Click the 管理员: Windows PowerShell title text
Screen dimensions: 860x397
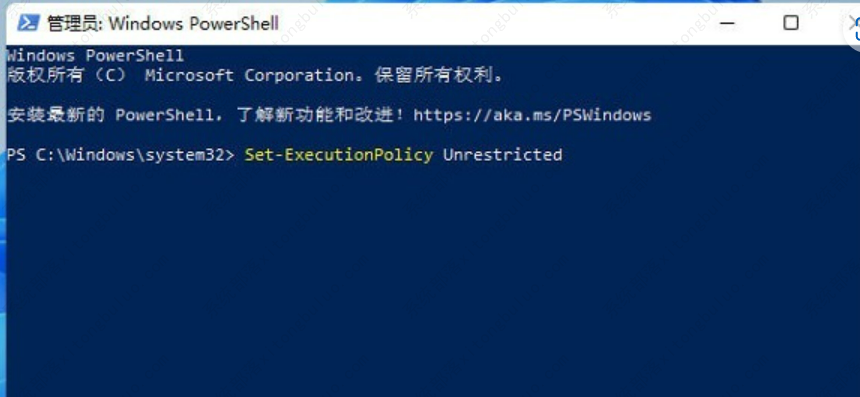[163, 23]
